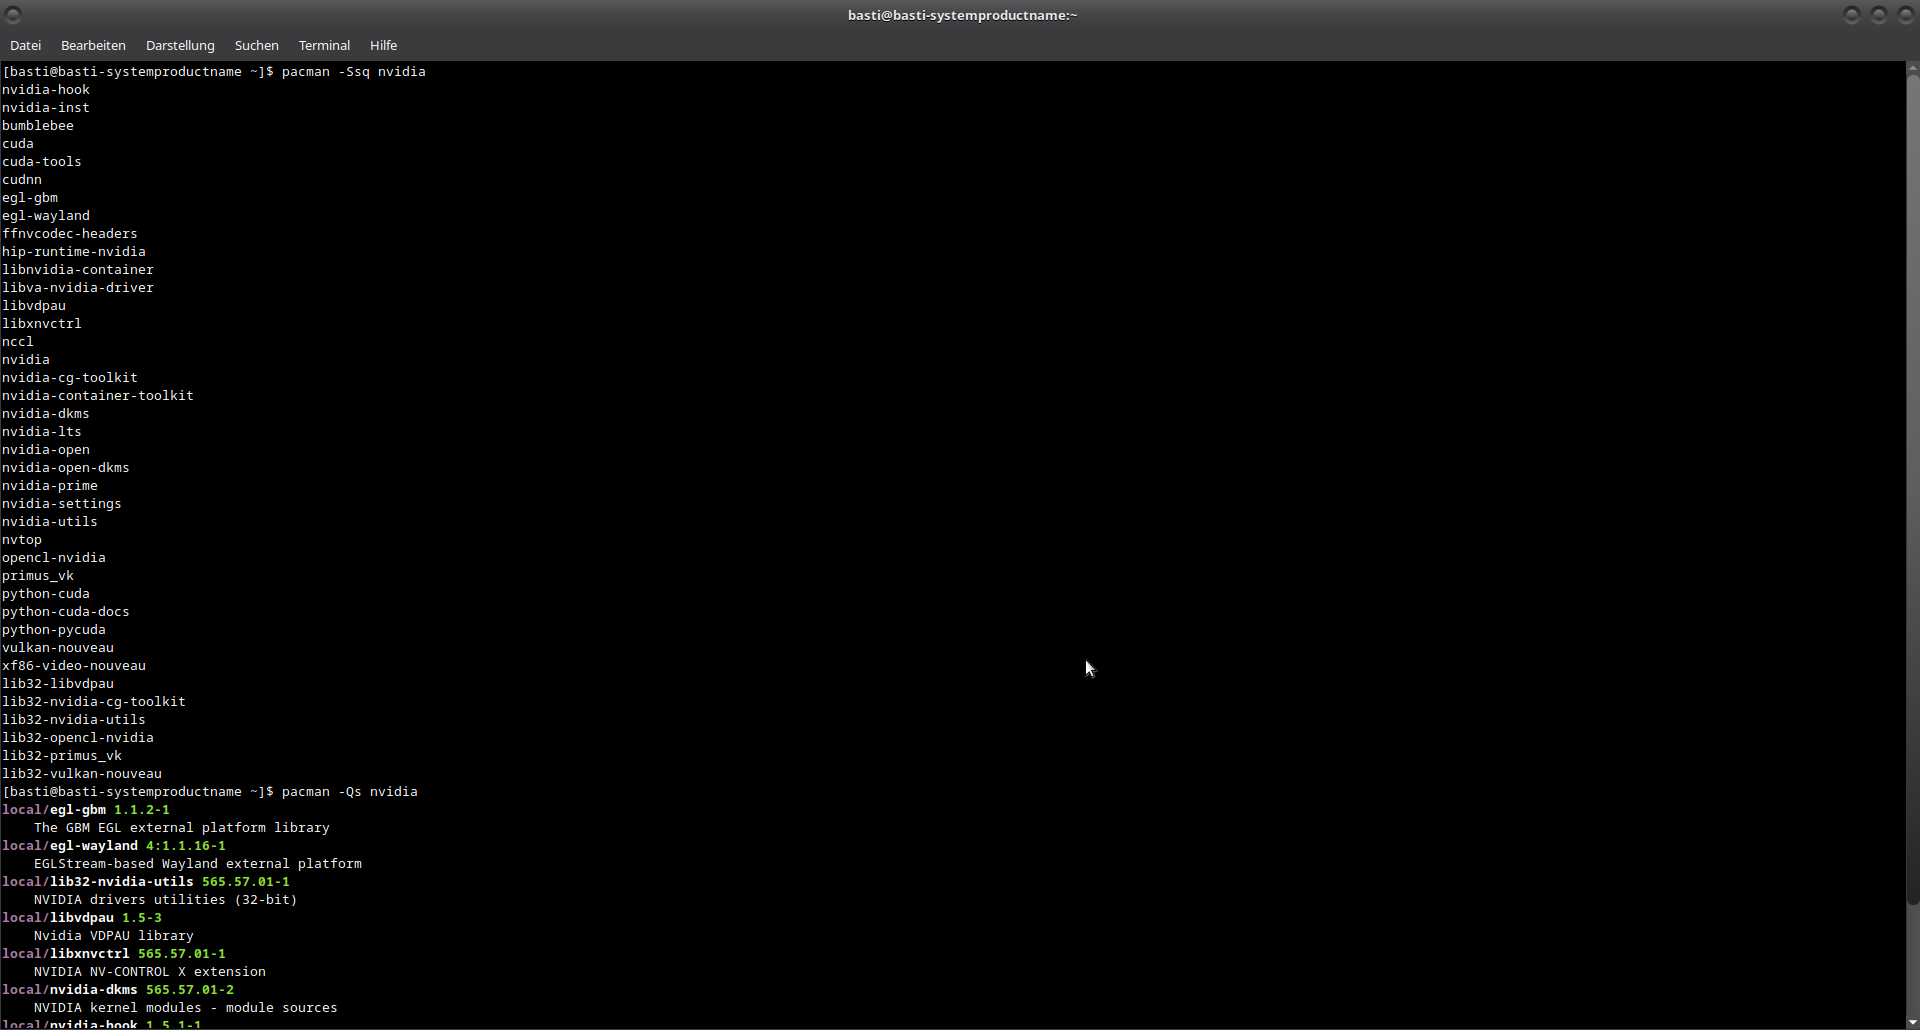Click the 'bumblebee' package line
The width and height of the screenshot is (1920, 1030).
click(x=38, y=126)
